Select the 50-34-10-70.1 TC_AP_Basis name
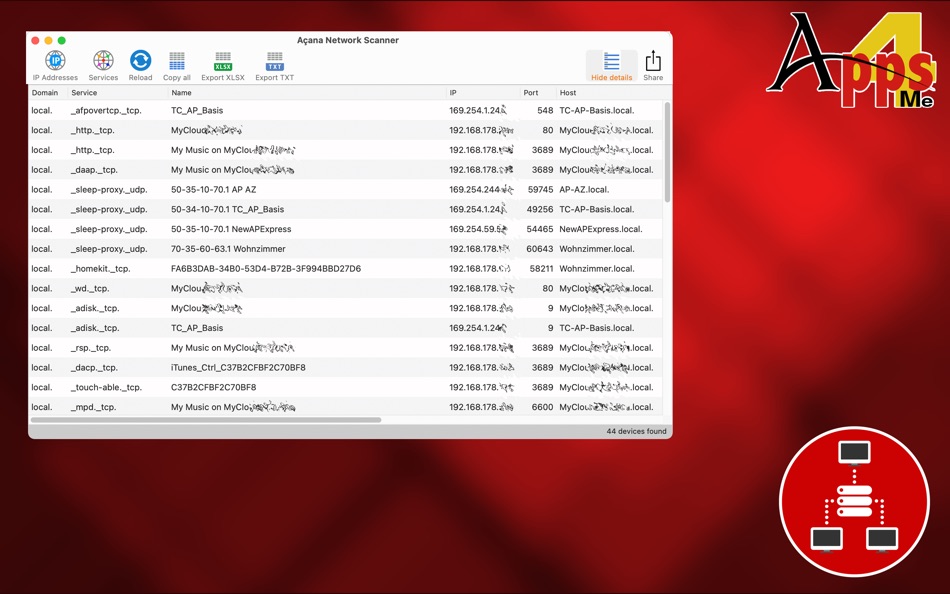Screen dimensions: 950x594 click(x=227, y=209)
